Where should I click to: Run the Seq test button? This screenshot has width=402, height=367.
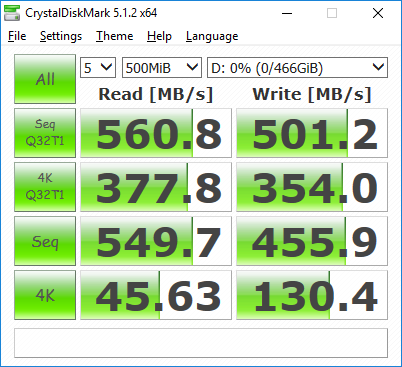tap(45, 241)
